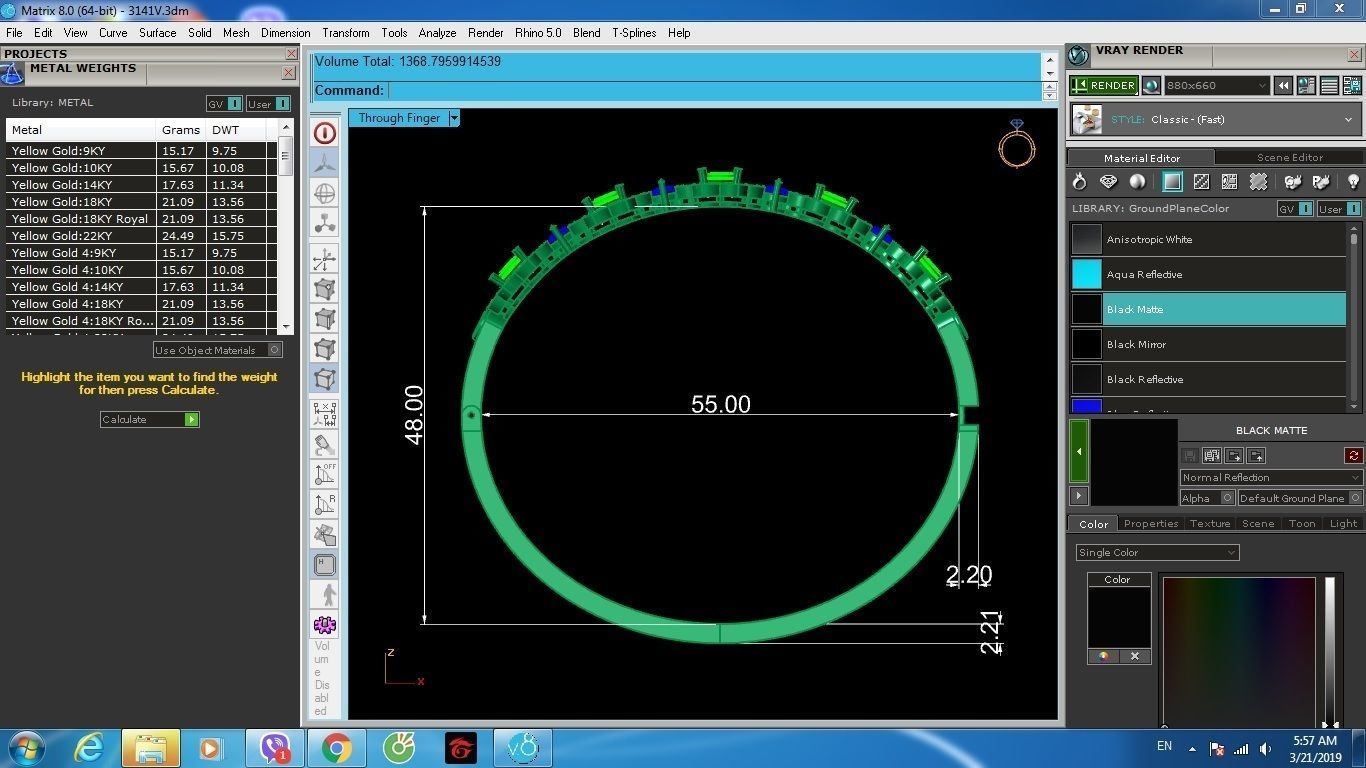Click the three-node molecule icon in viewport toolbar
The height and width of the screenshot is (768, 1366).
point(325,224)
